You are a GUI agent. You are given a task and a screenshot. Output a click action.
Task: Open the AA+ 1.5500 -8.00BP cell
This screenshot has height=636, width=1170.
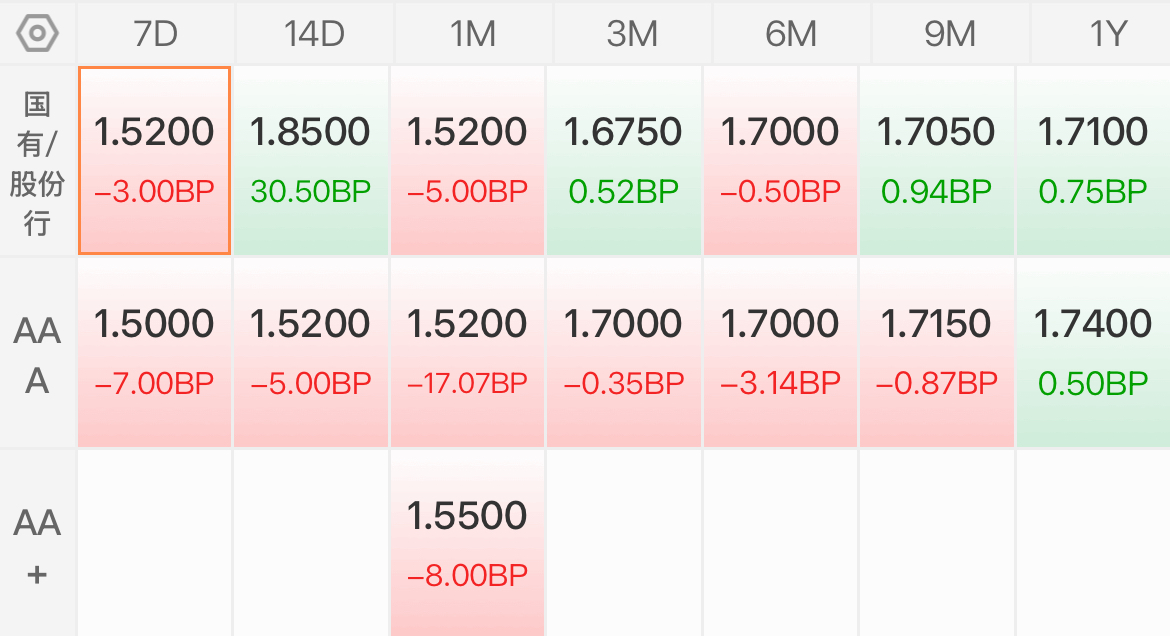click(x=467, y=543)
